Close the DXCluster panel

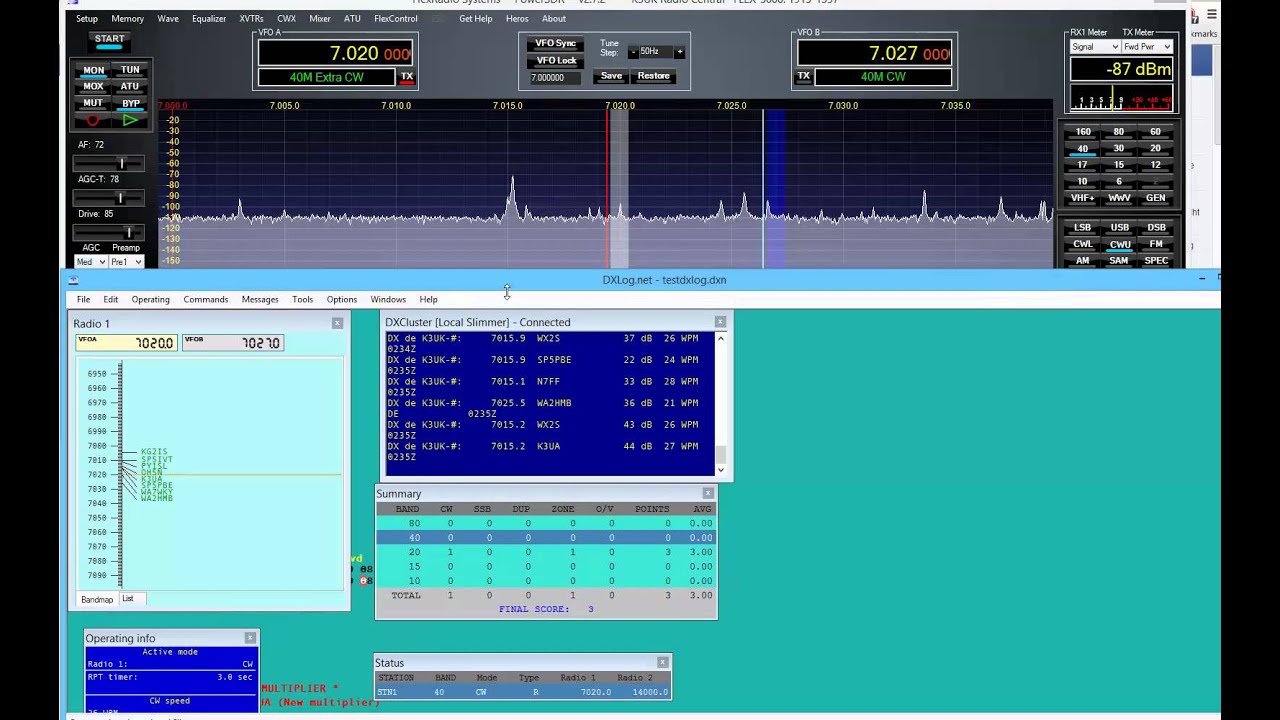tap(720, 322)
